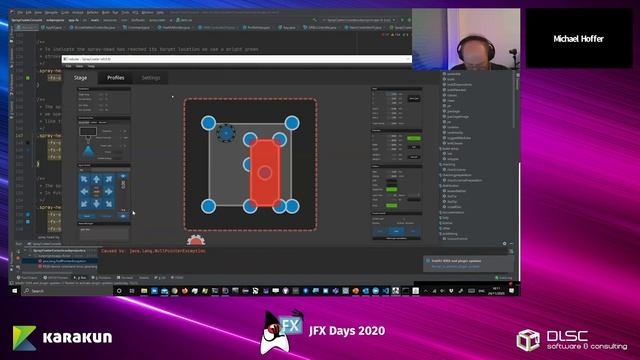Viewport: 640px width, 360px height.
Task: Jog the spray head up with the arrow
Action: [x=96, y=179]
